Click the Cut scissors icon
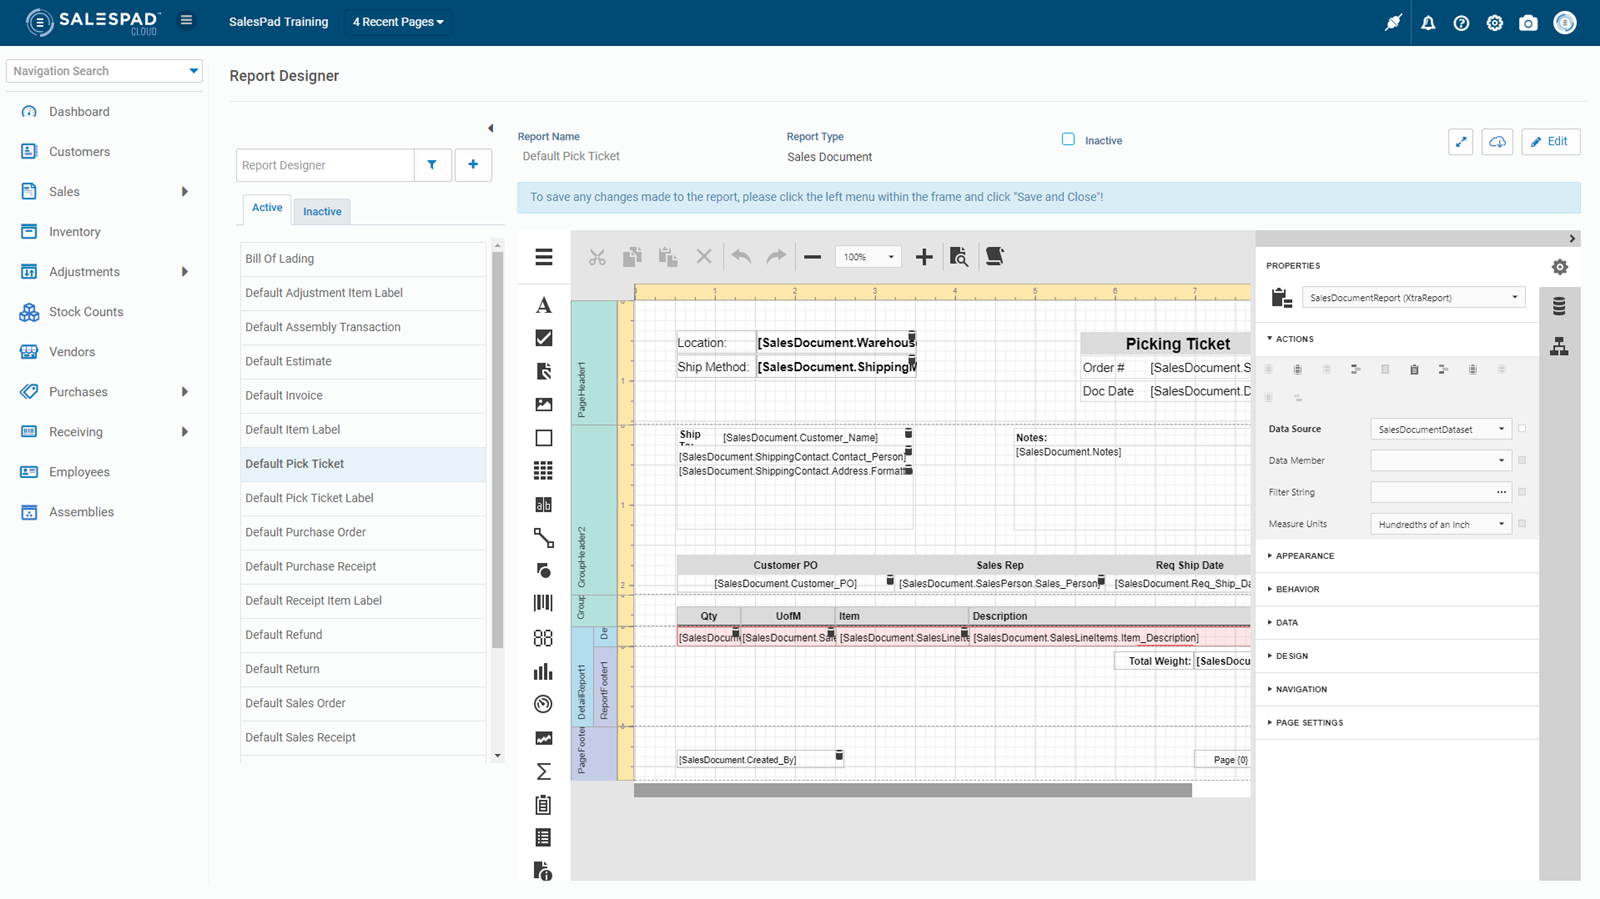 point(597,257)
